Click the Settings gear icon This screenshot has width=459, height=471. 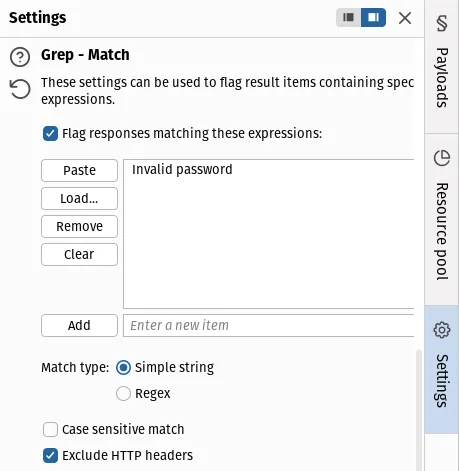click(442, 330)
